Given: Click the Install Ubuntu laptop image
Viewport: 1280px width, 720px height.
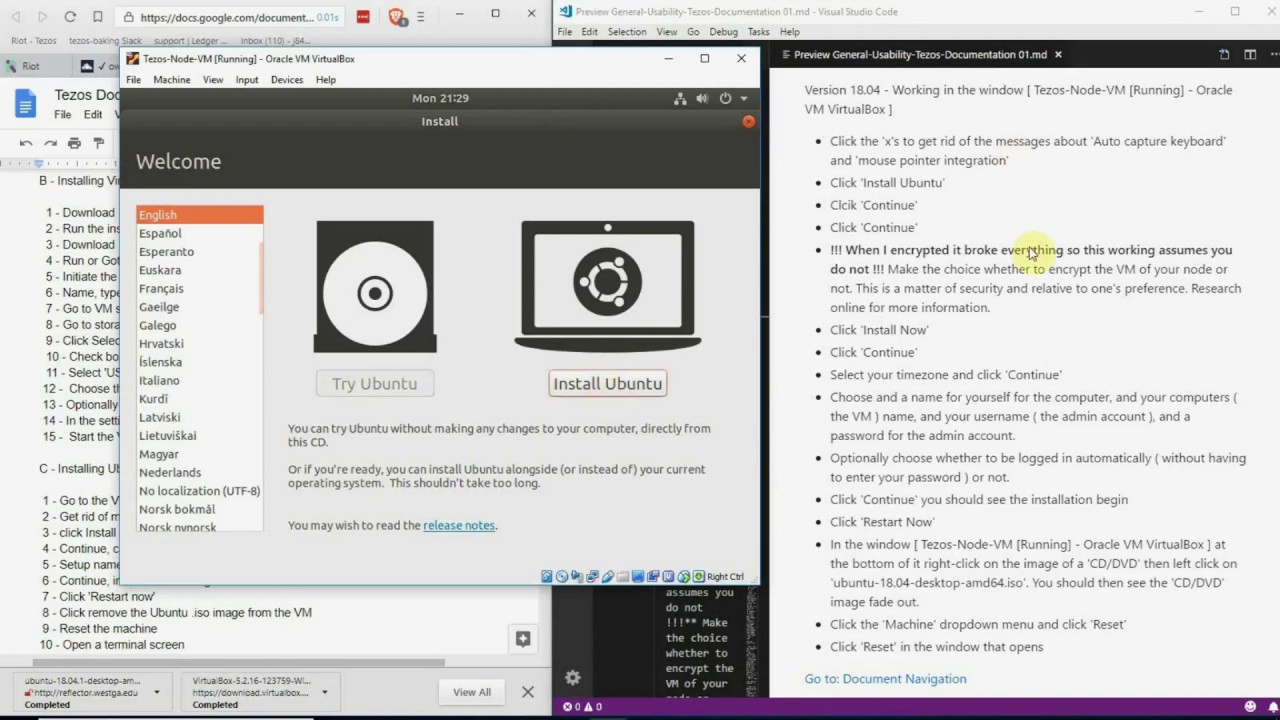Looking at the screenshot, I should (x=608, y=286).
